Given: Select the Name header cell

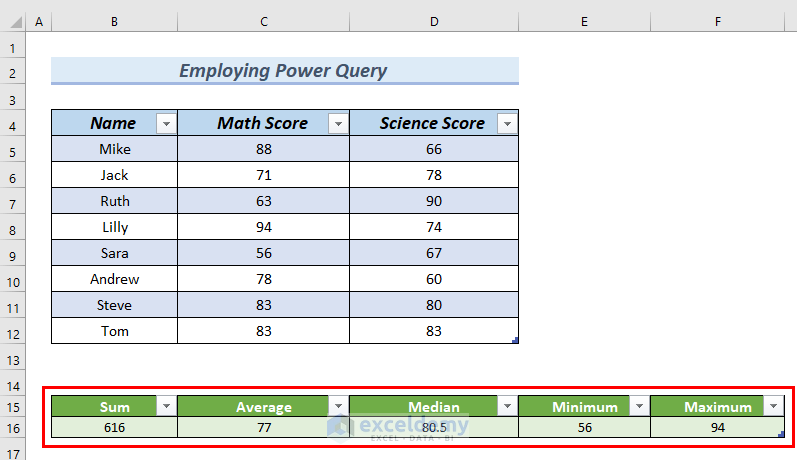Looking at the screenshot, I should tap(114, 122).
